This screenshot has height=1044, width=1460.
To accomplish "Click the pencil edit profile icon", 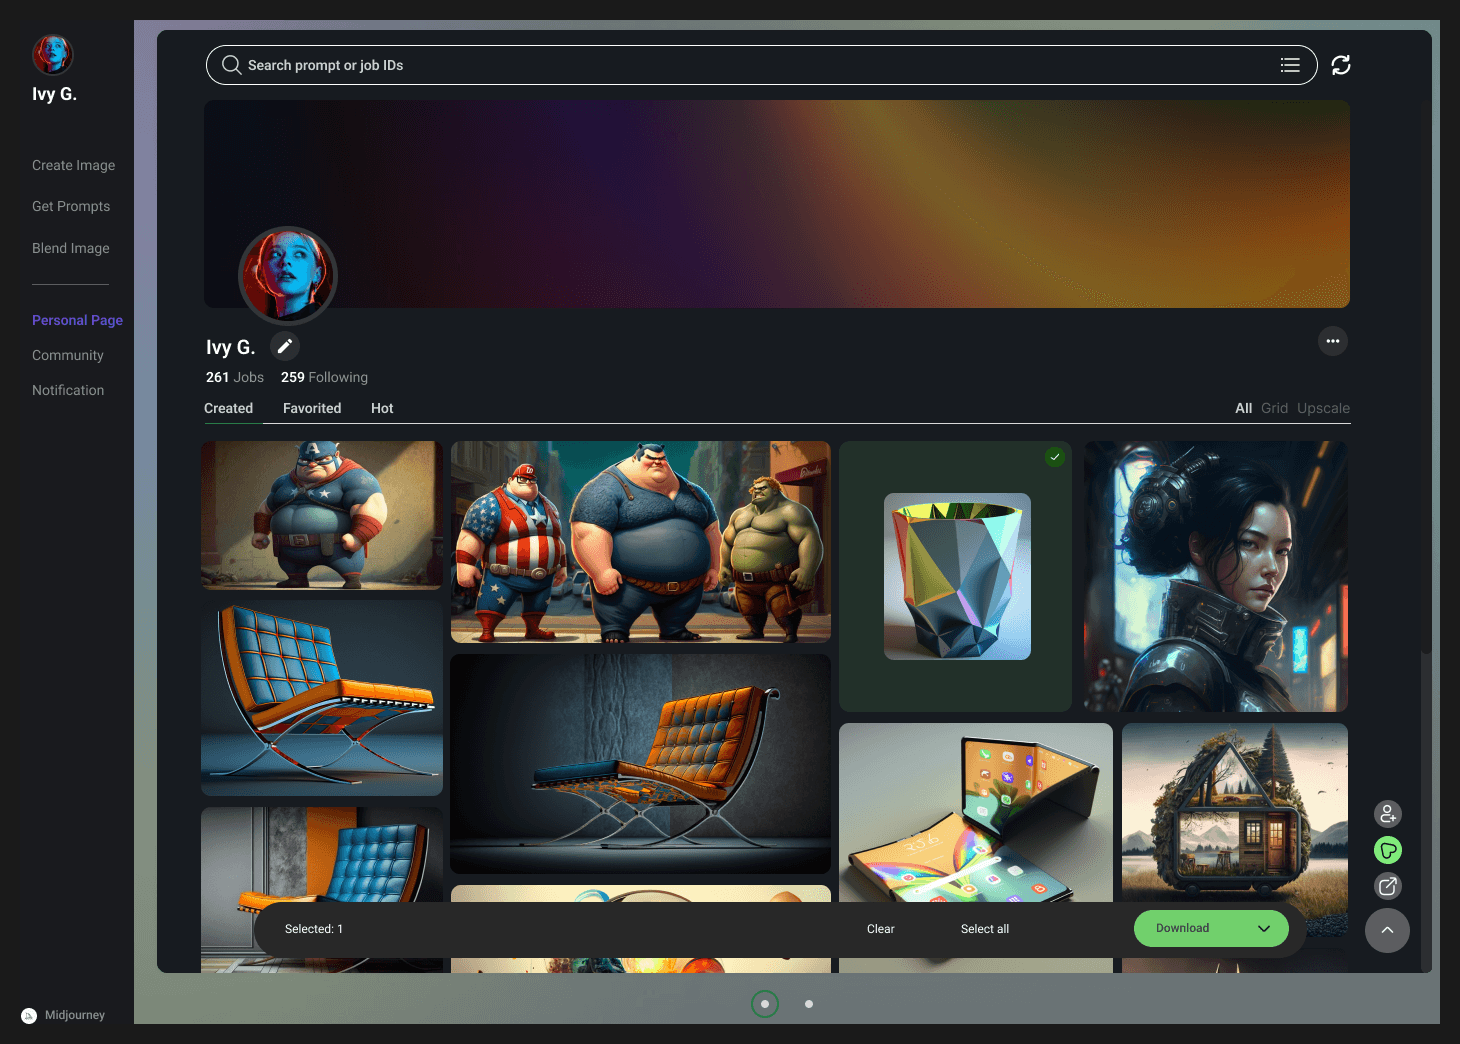I will pos(285,346).
